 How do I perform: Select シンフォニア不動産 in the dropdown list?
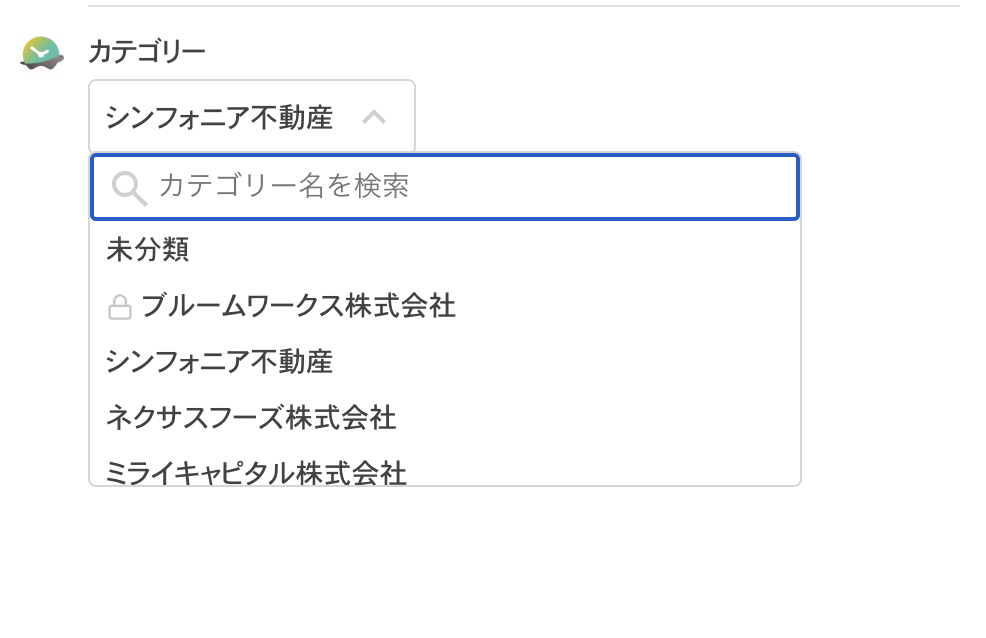coord(221,362)
